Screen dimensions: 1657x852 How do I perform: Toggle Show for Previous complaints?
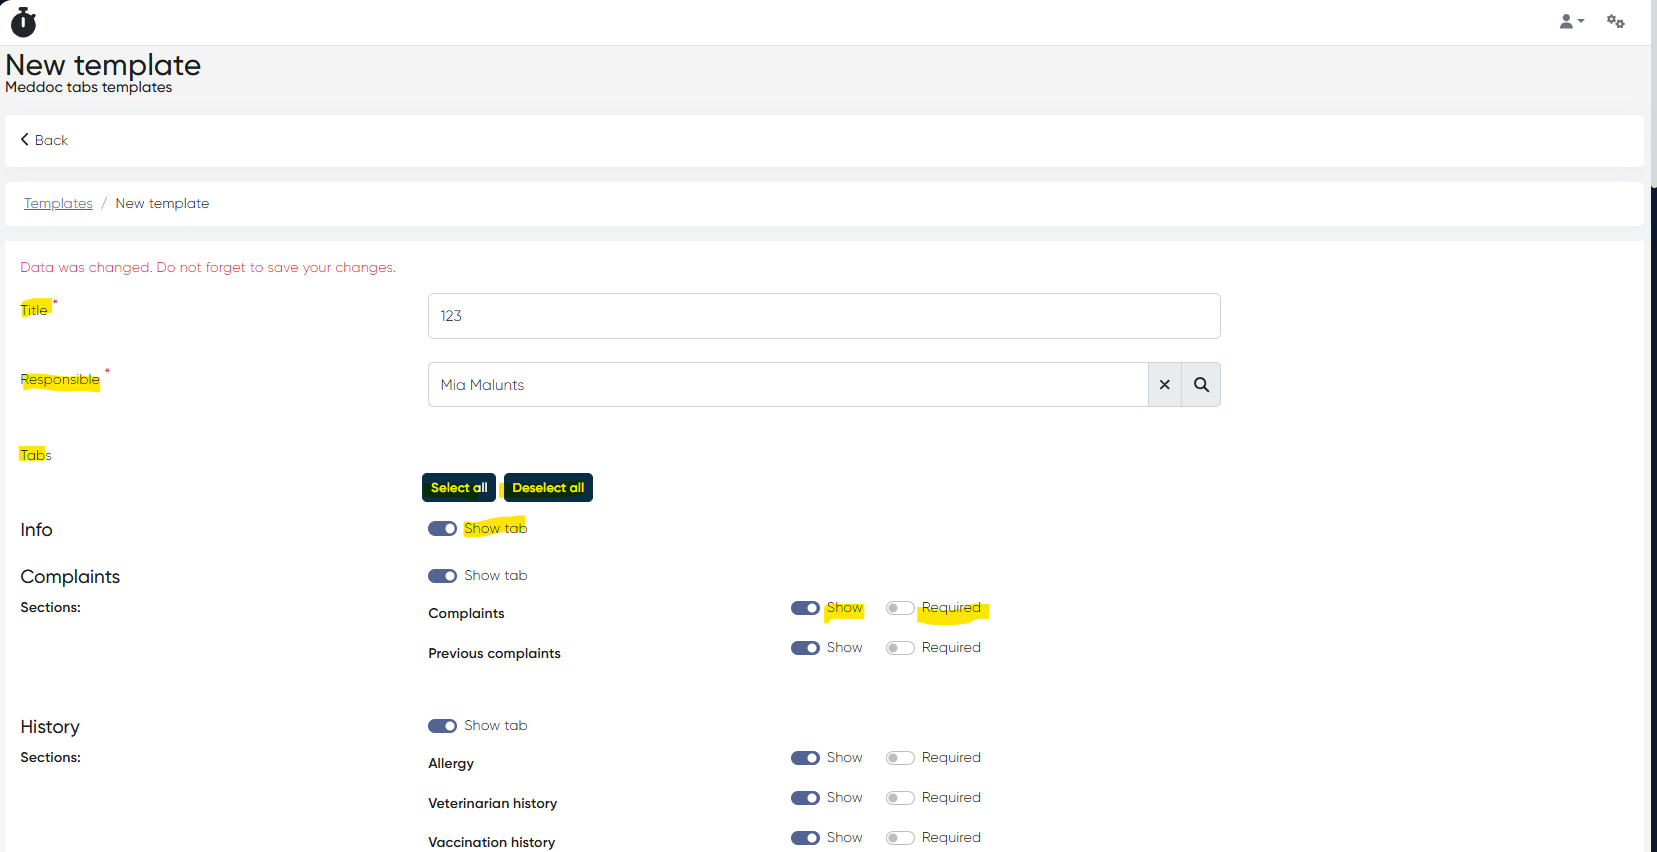(x=805, y=648)
